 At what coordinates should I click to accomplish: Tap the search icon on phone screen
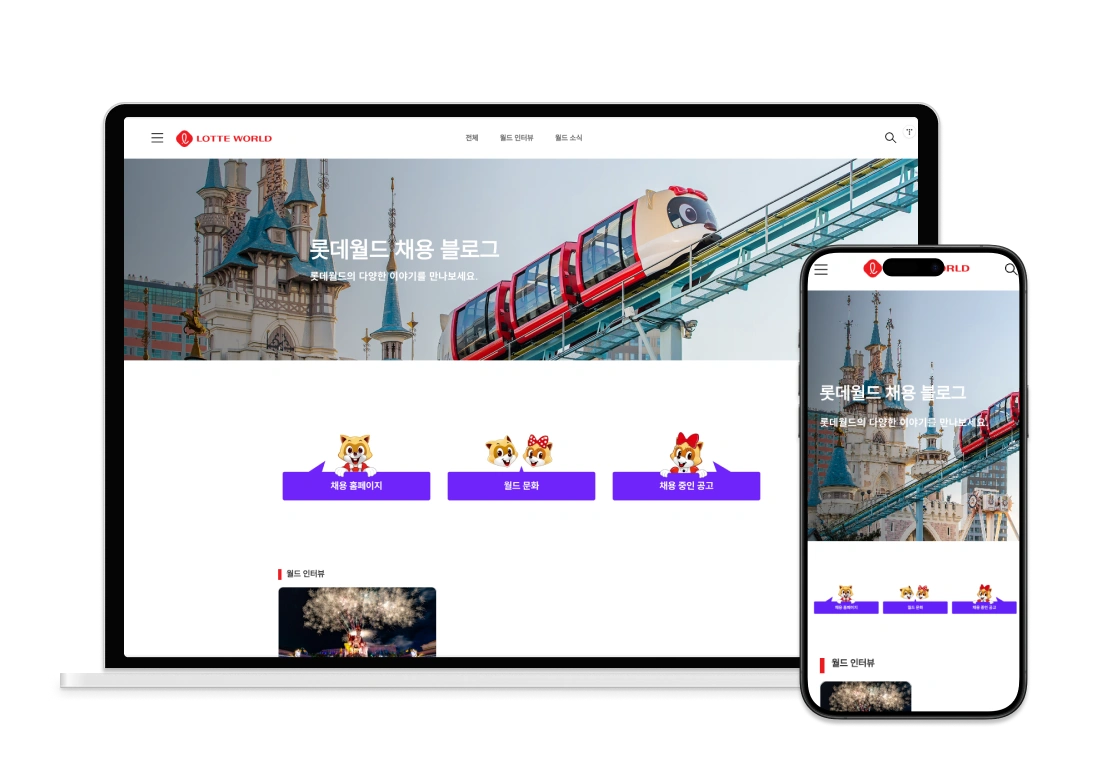[x=1010, y=269]
